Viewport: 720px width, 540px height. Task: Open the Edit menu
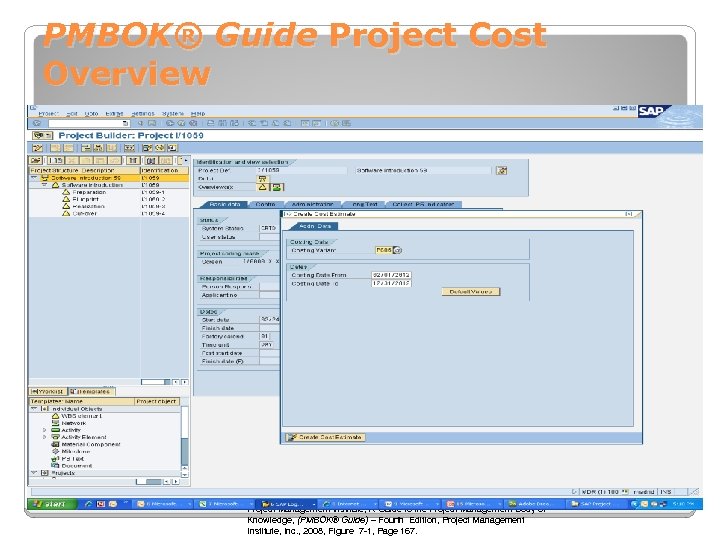tap(72, 113)
